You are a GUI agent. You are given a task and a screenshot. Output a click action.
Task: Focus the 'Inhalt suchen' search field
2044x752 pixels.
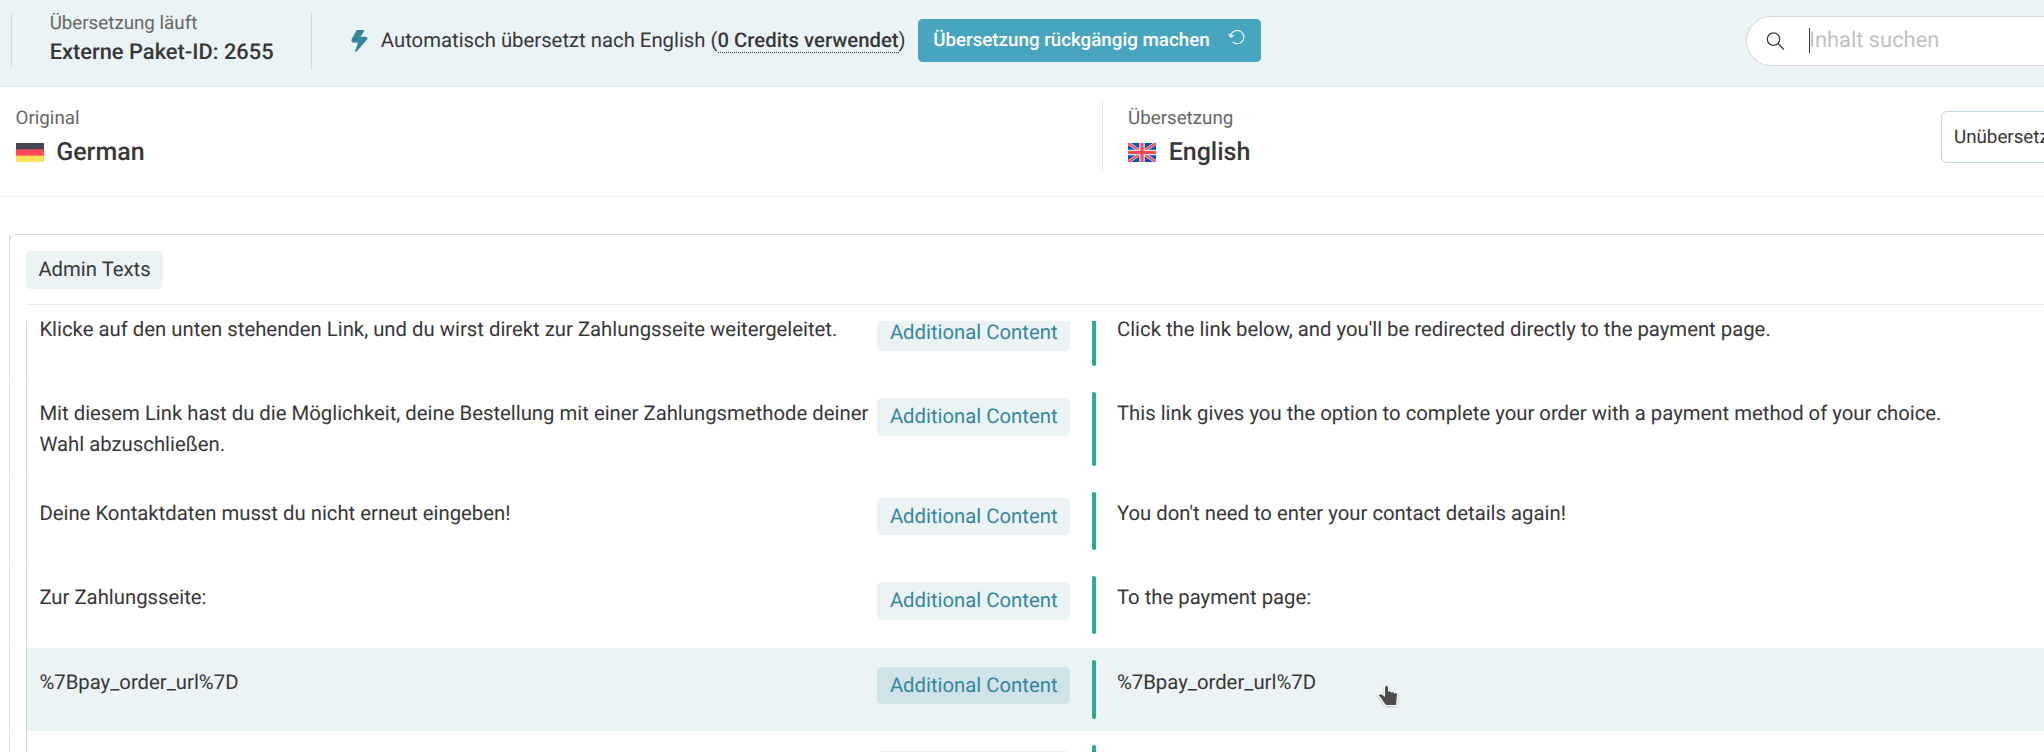point(1920,41)
